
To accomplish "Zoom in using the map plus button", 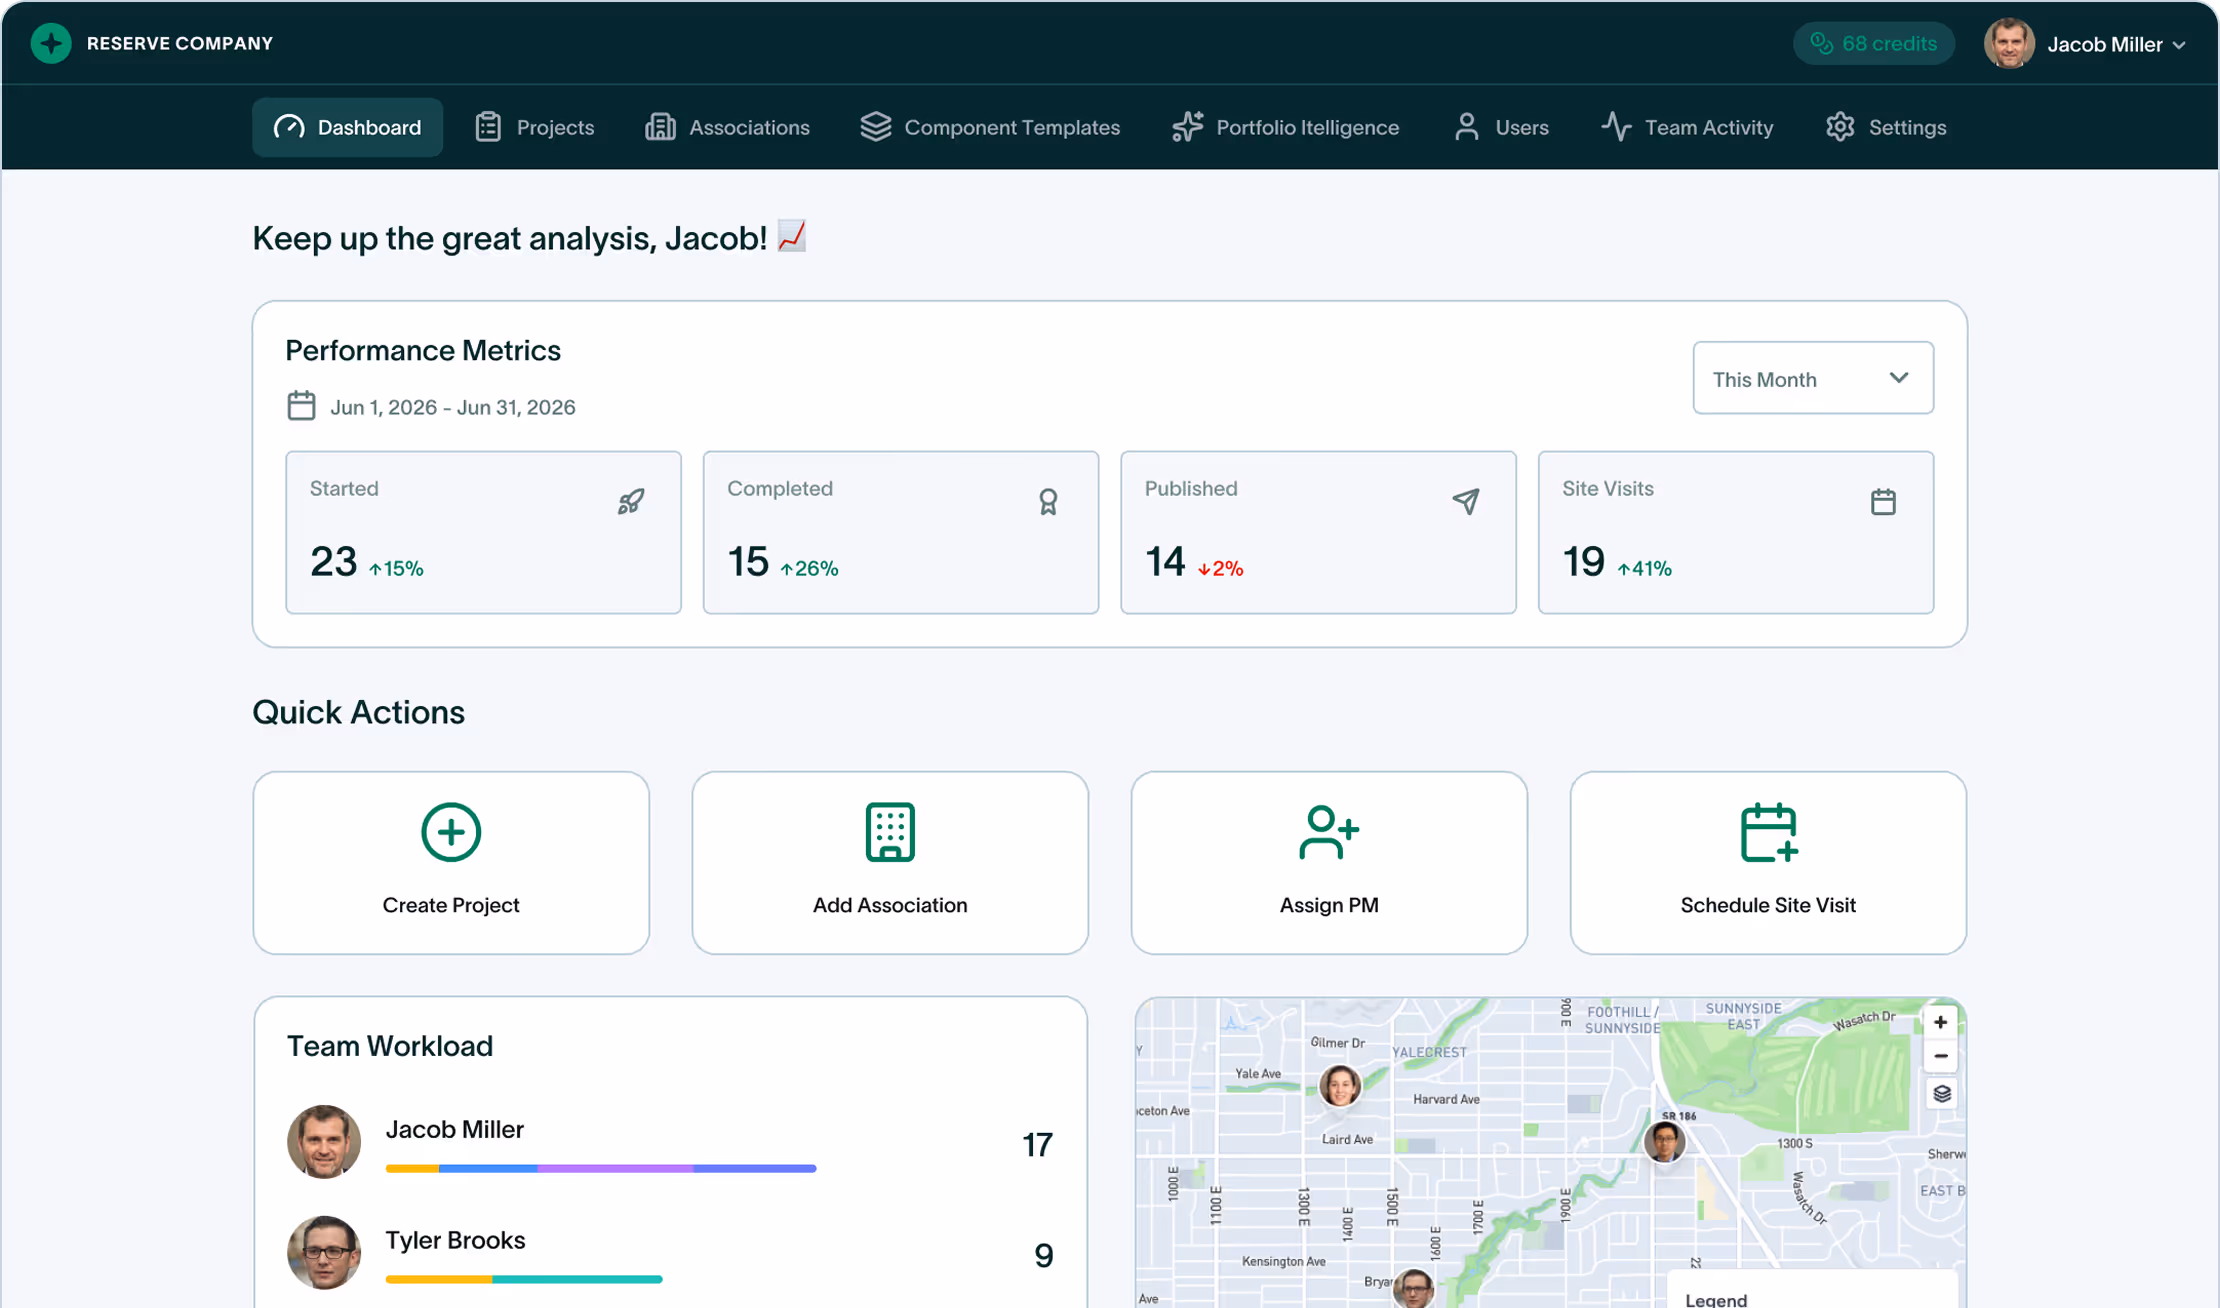I will [x=1939, y=1021].
